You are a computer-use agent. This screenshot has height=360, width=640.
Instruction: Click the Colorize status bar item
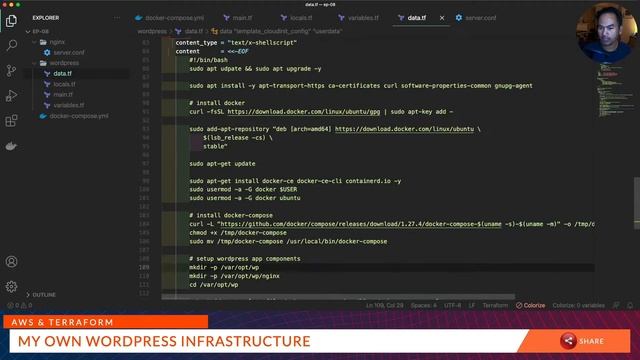point(530,305)
